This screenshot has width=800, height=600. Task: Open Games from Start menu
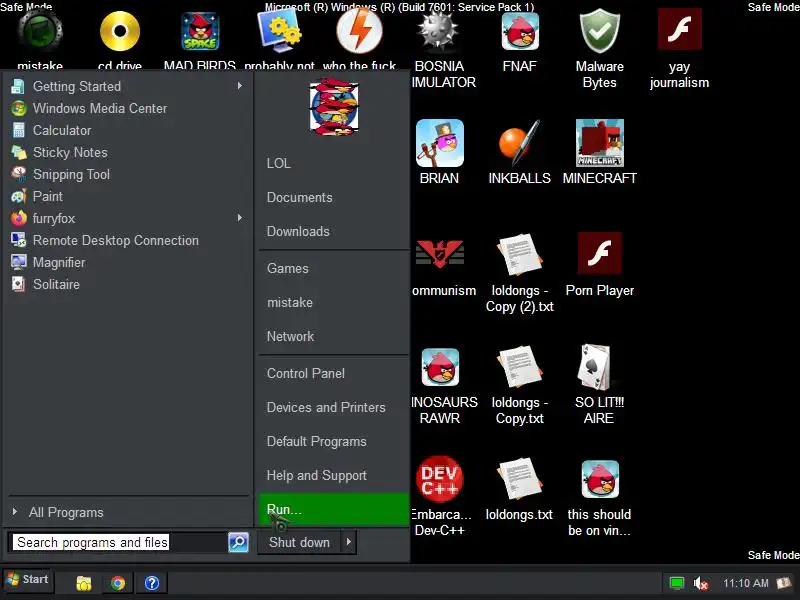tap(288, 268)
